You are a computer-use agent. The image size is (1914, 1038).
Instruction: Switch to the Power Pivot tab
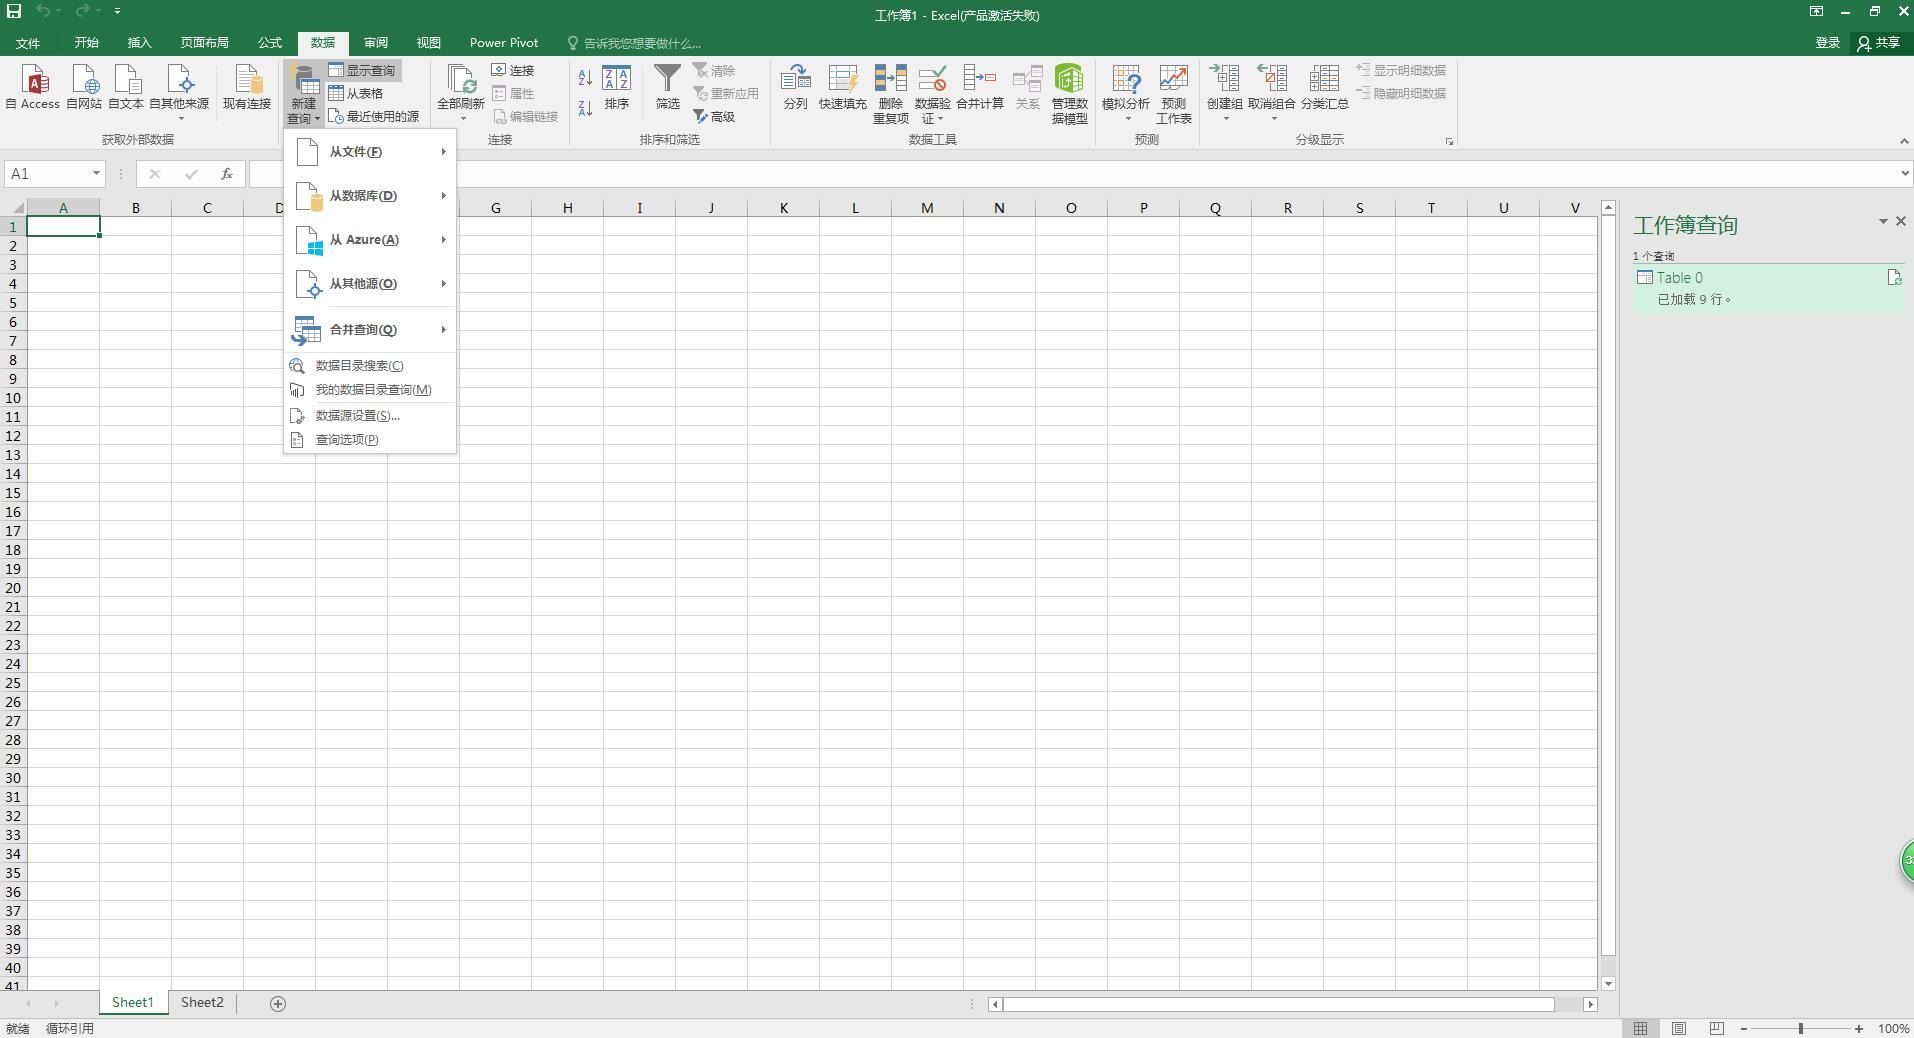click(504, 43)
